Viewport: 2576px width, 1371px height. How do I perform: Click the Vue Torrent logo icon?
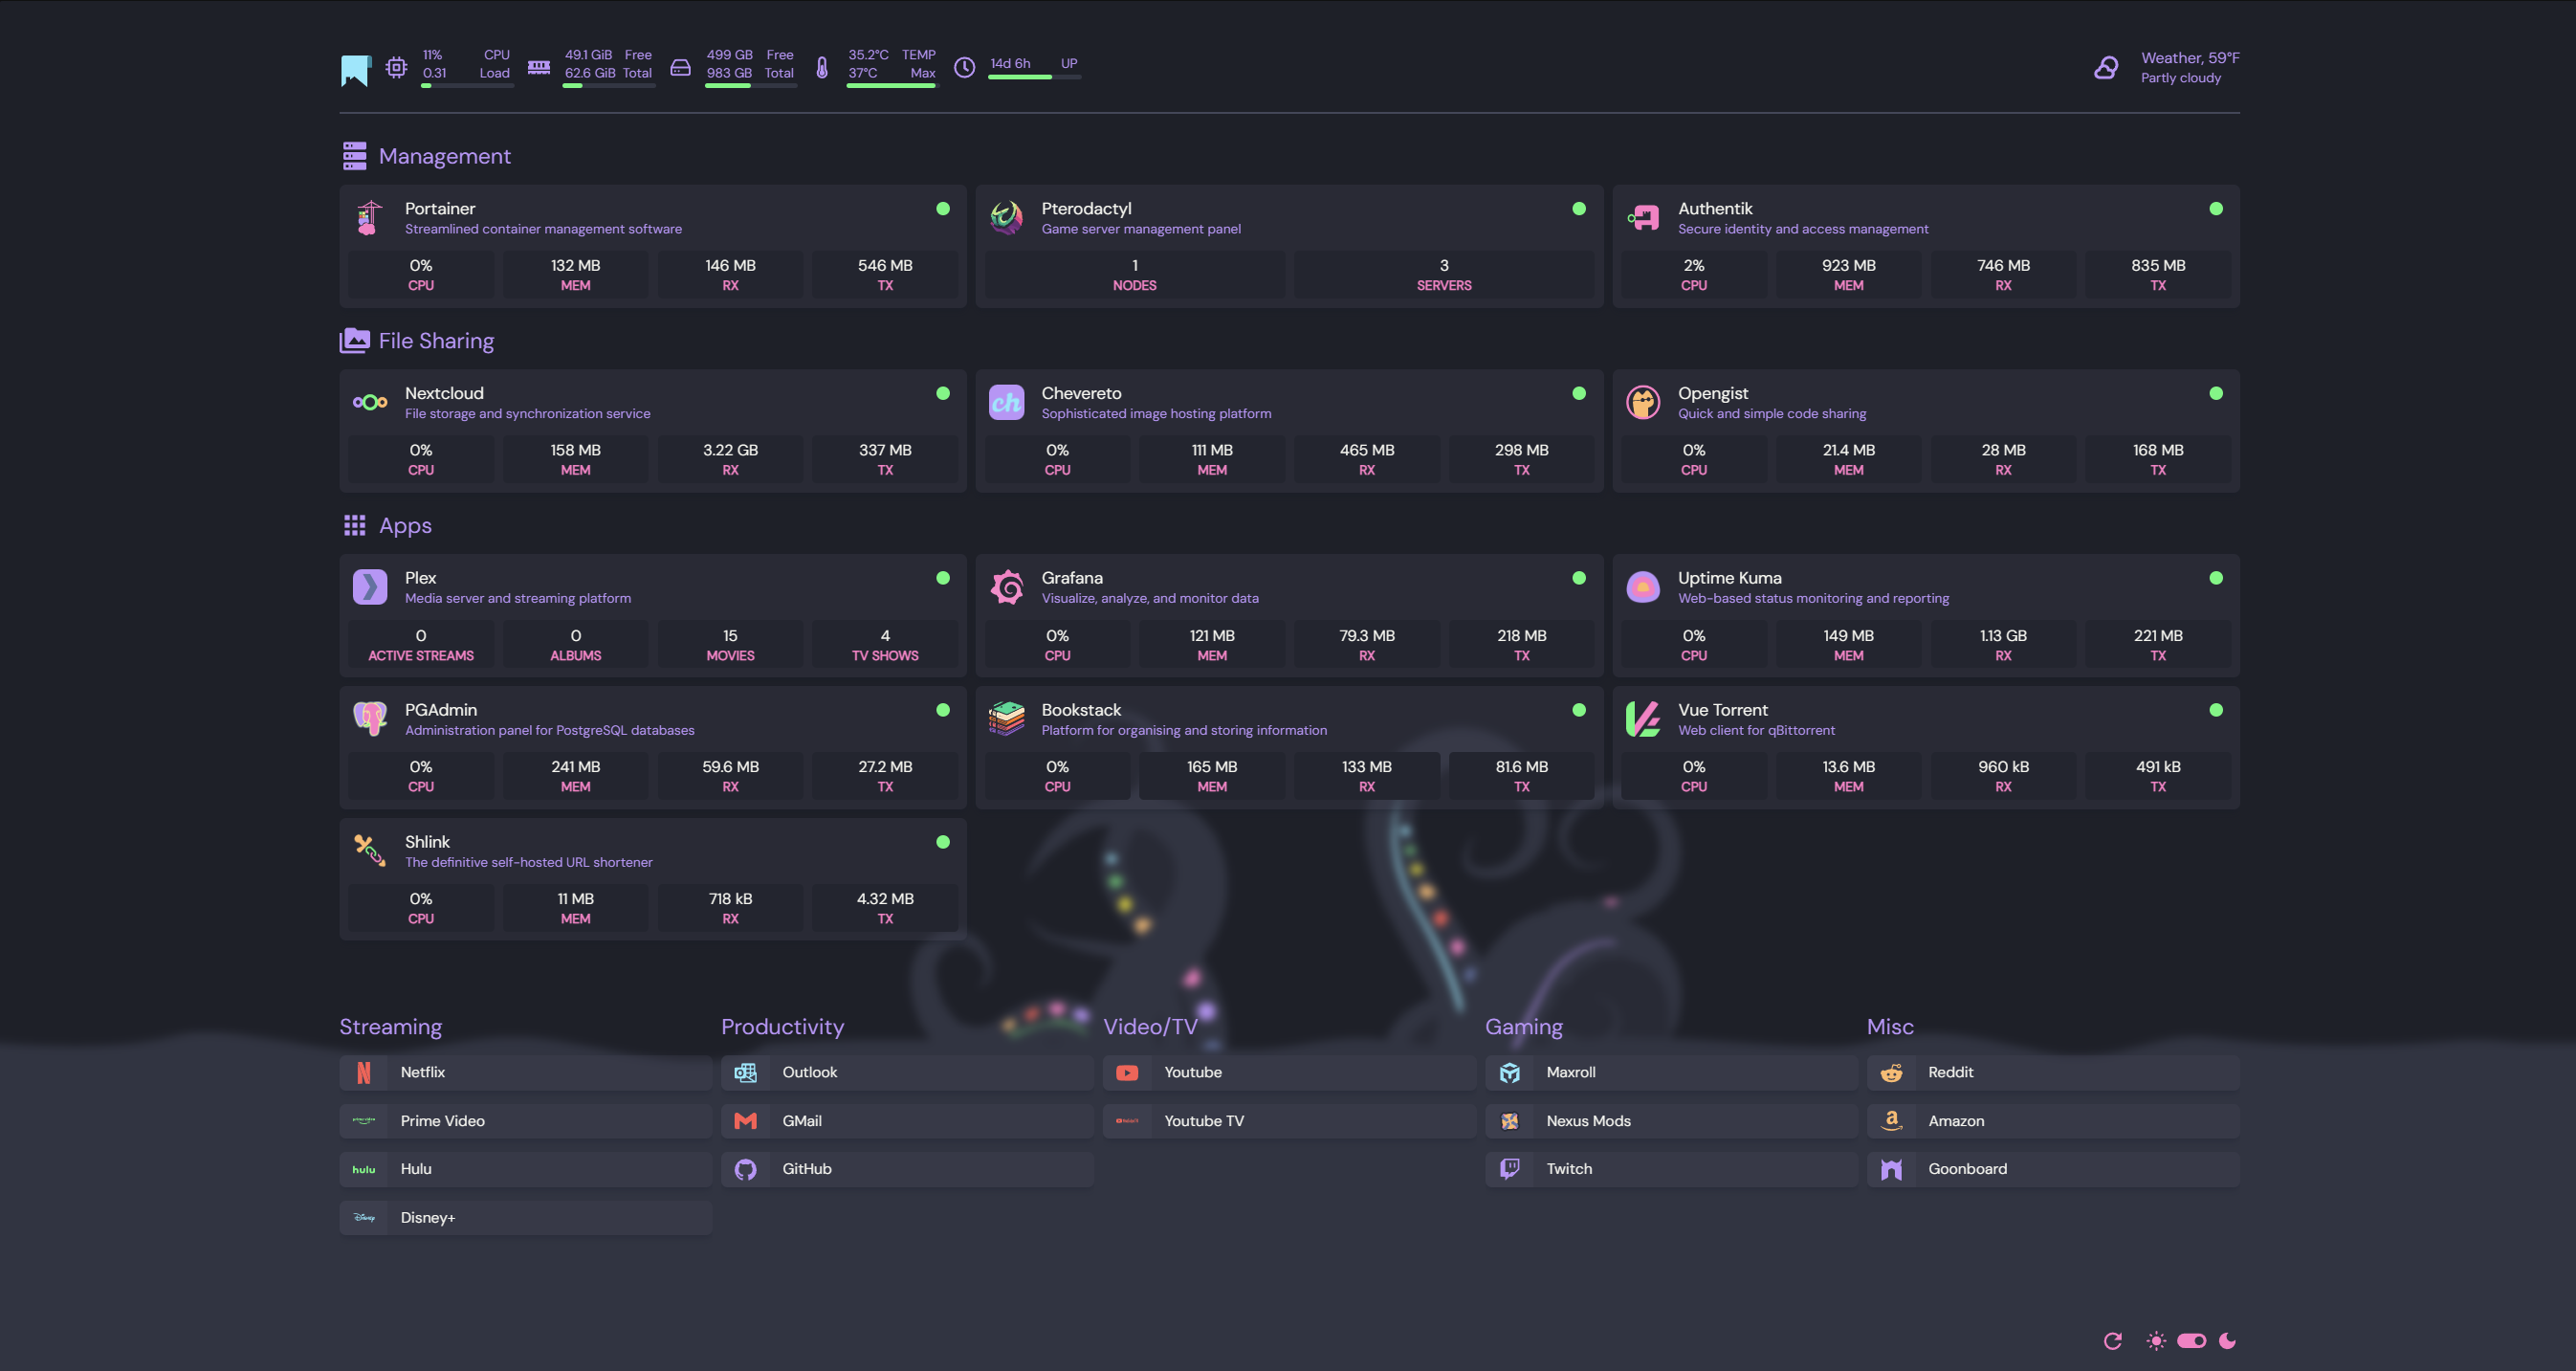pyautogui.click(x=1642, y=718)
